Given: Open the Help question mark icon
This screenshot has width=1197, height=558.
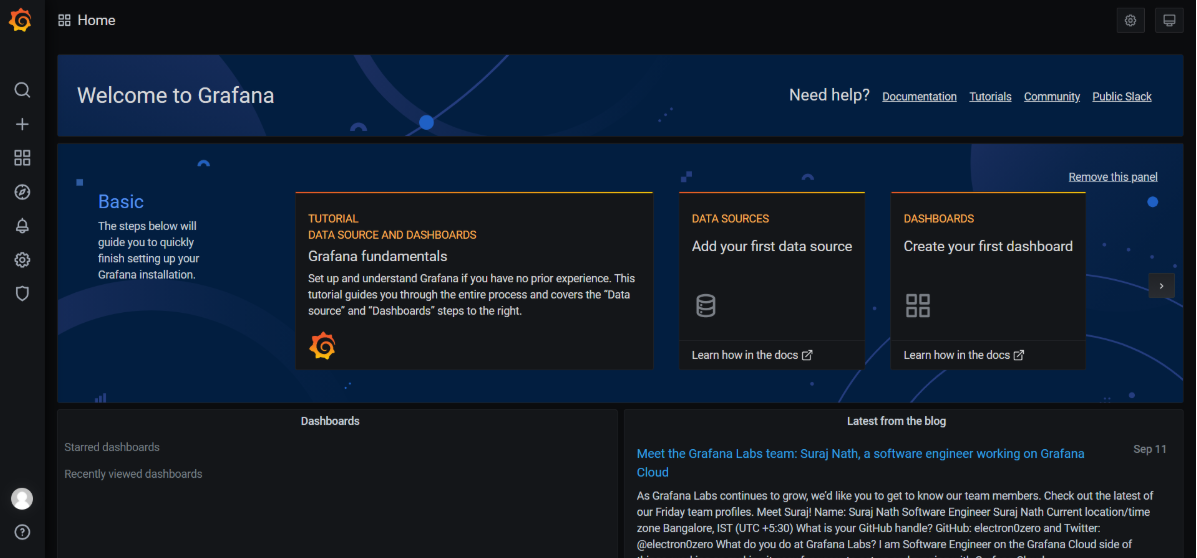Looking at the screenshot, I should click(x=22, y=532).
